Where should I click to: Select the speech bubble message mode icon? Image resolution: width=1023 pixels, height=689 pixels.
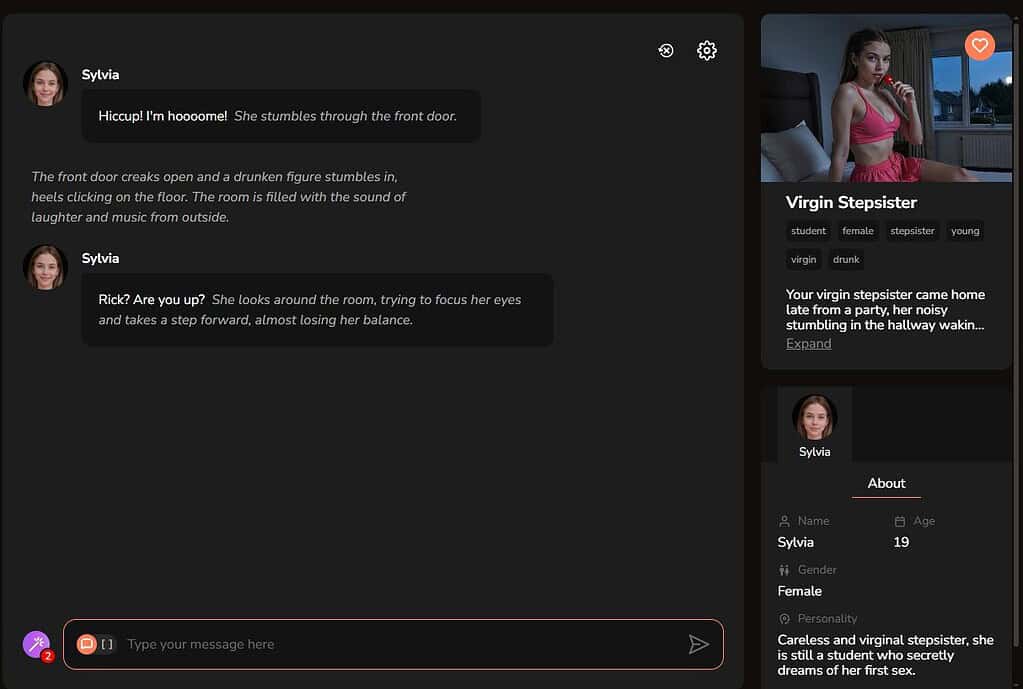[86, 644]
